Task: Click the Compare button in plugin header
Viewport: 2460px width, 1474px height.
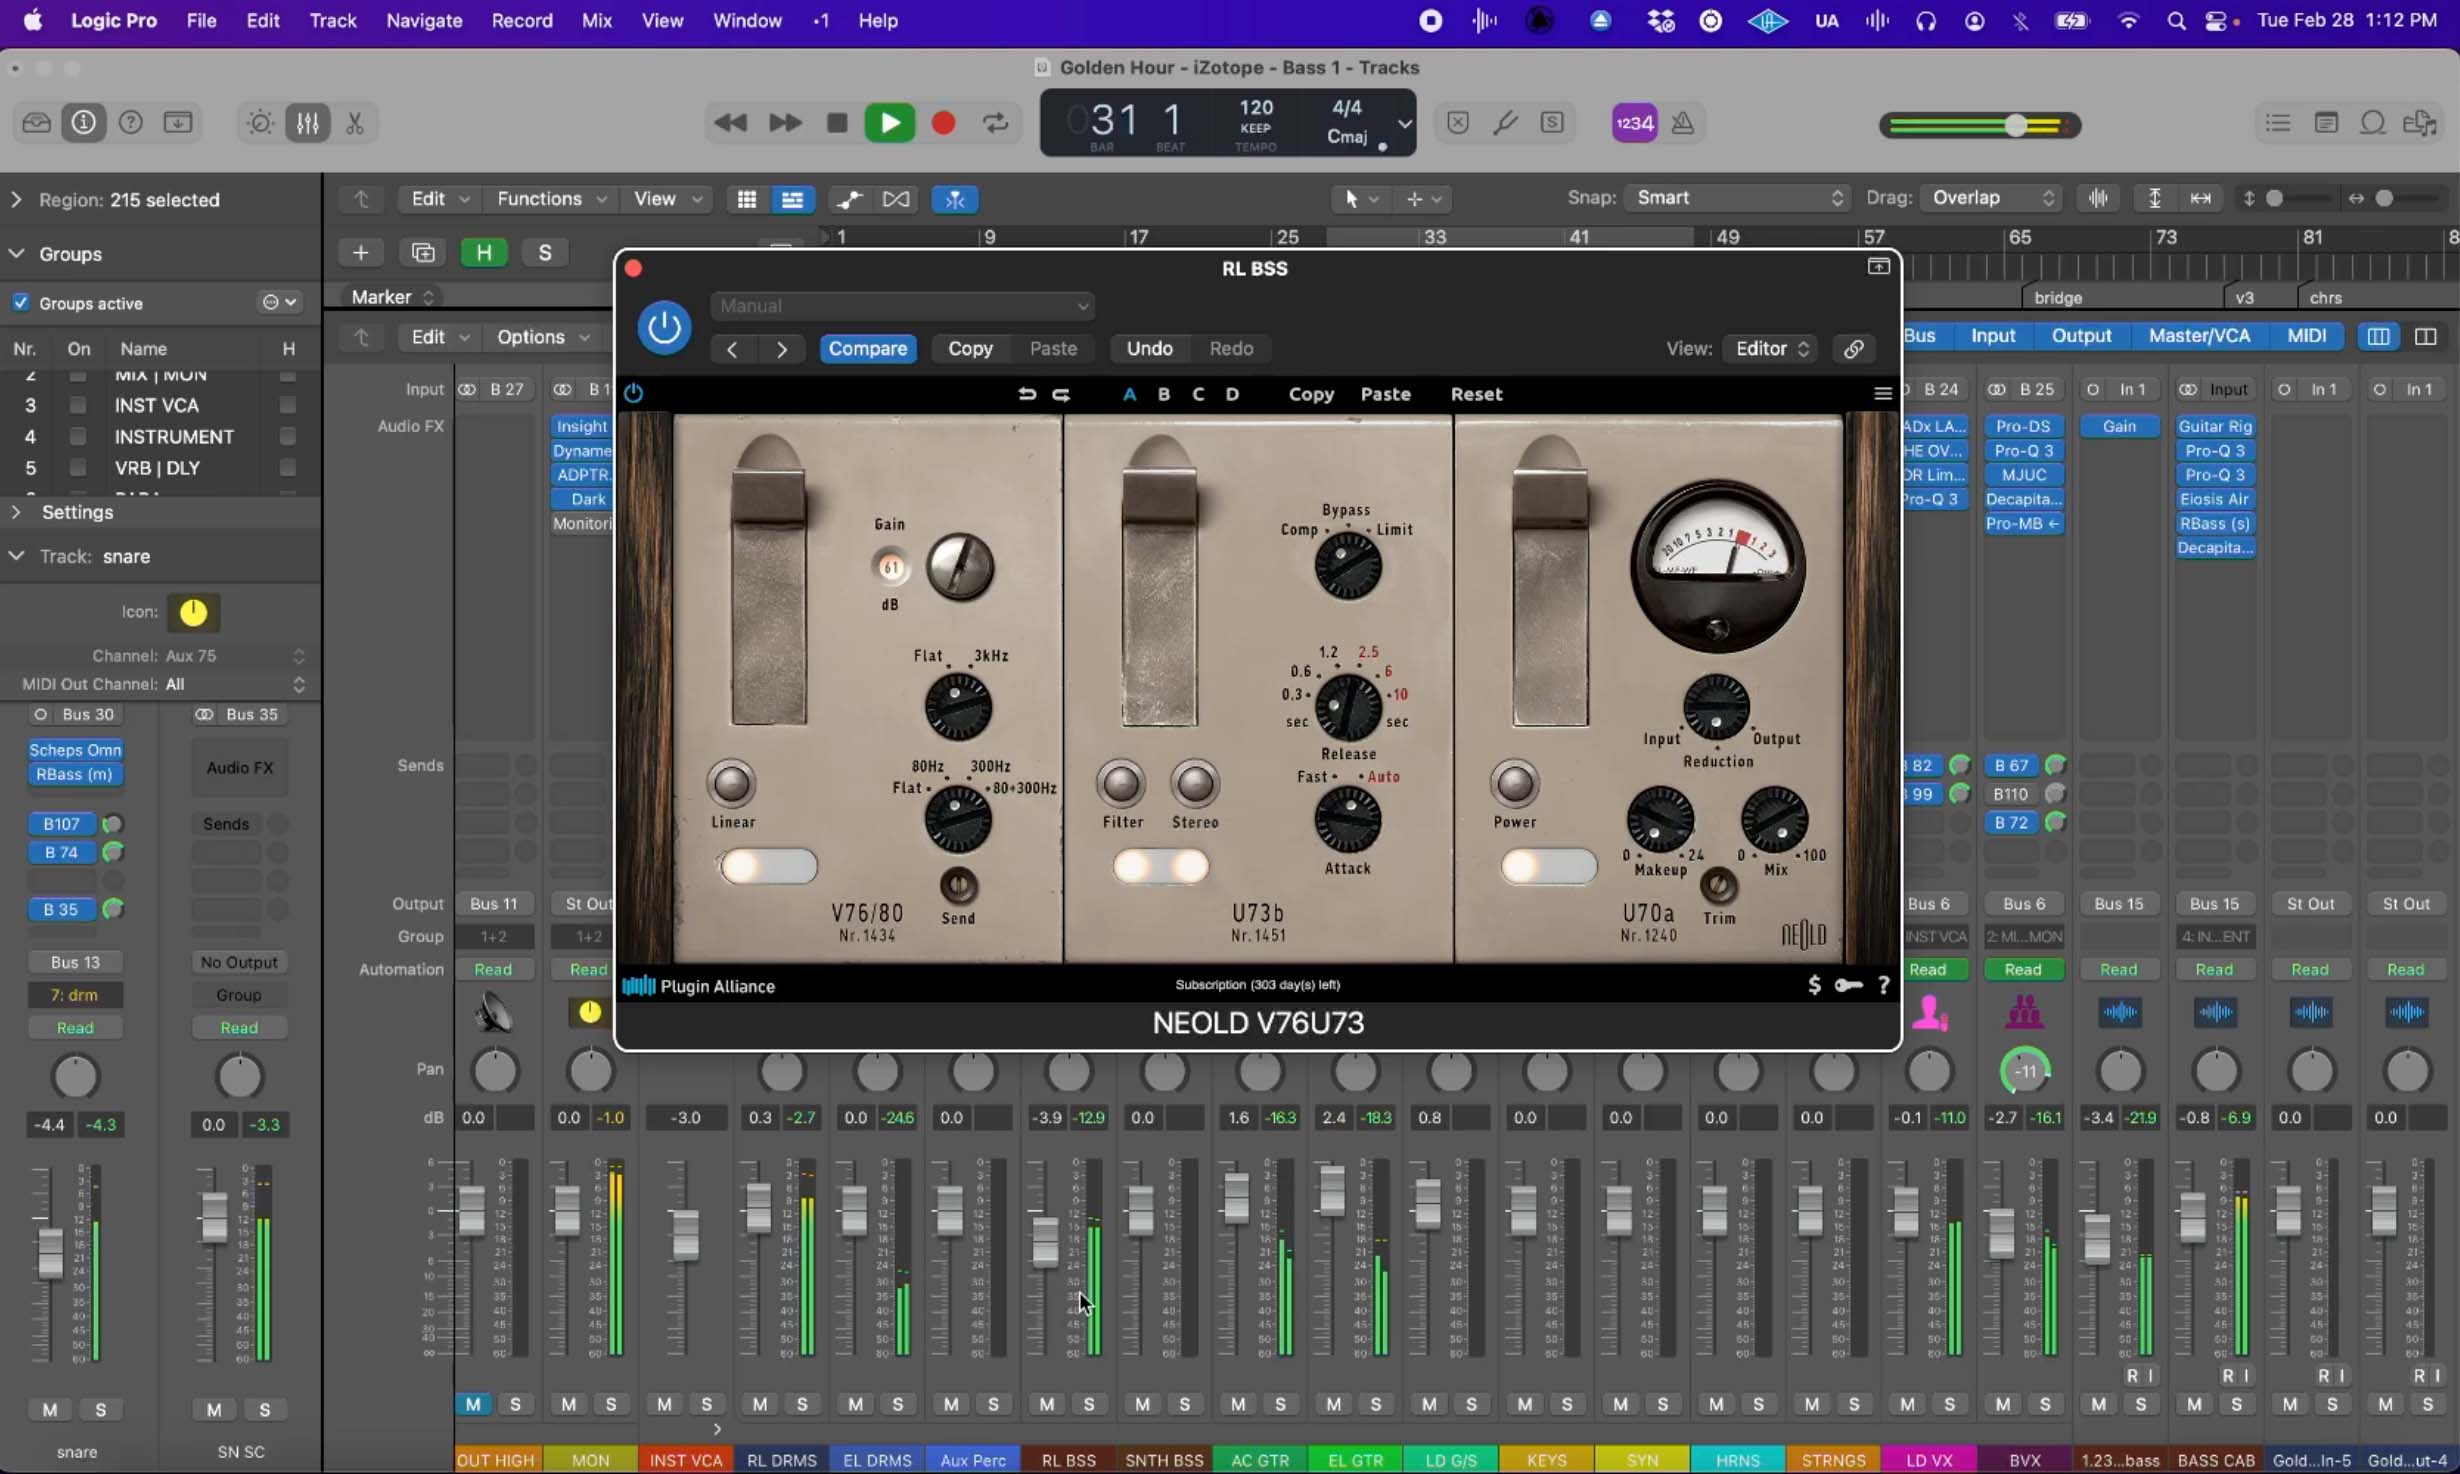Action: tap(867, 348)
